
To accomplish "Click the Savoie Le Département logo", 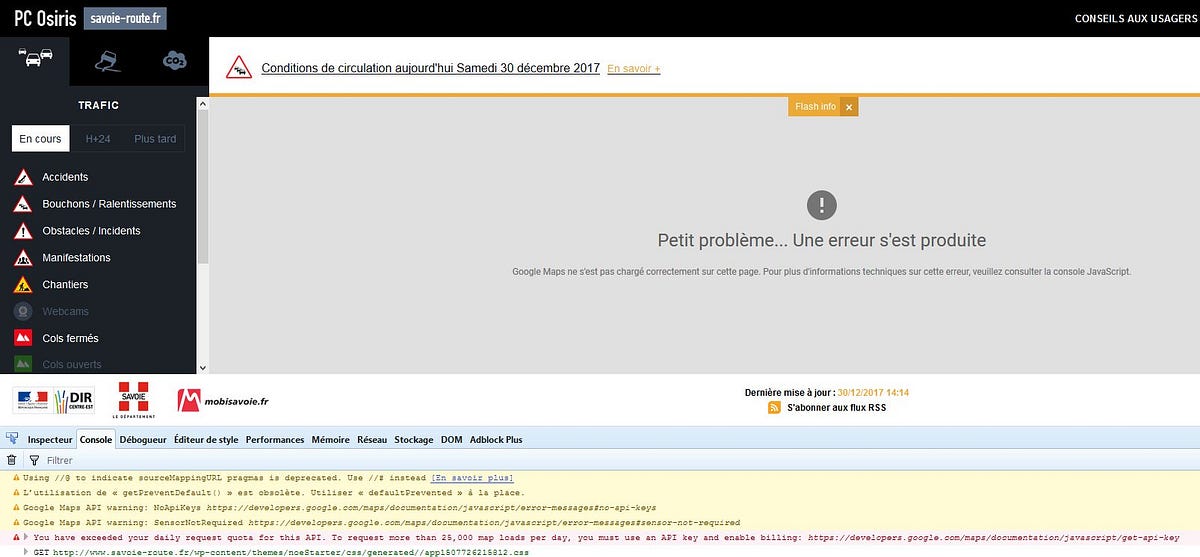I will tap(133, 400).
